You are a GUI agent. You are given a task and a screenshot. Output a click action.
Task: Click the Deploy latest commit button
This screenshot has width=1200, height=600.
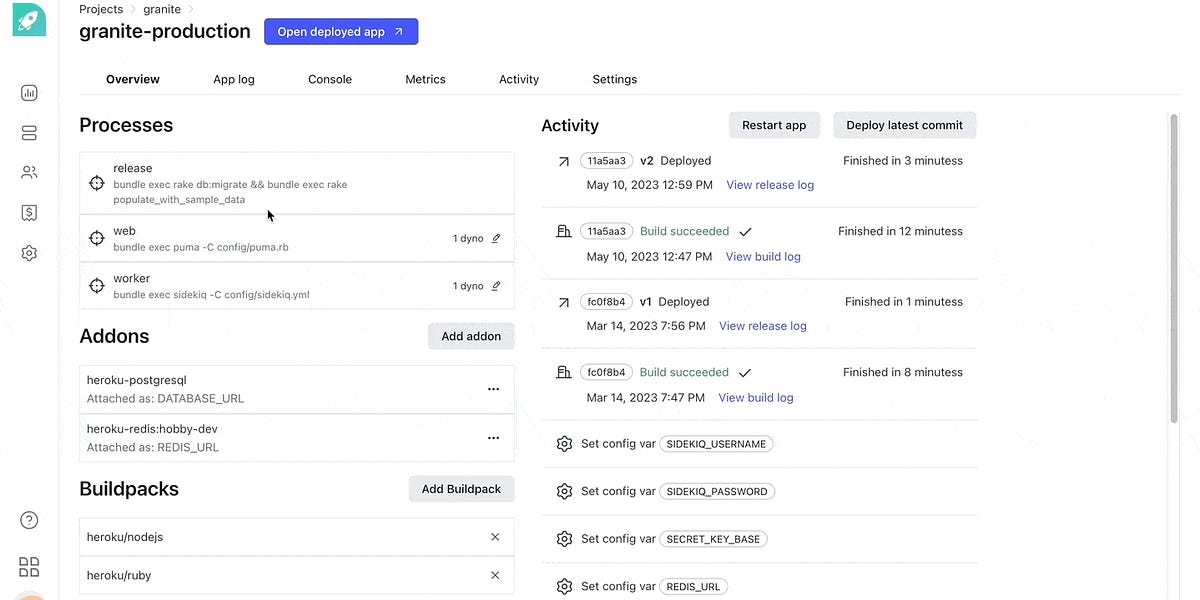(x=904, y=125)
